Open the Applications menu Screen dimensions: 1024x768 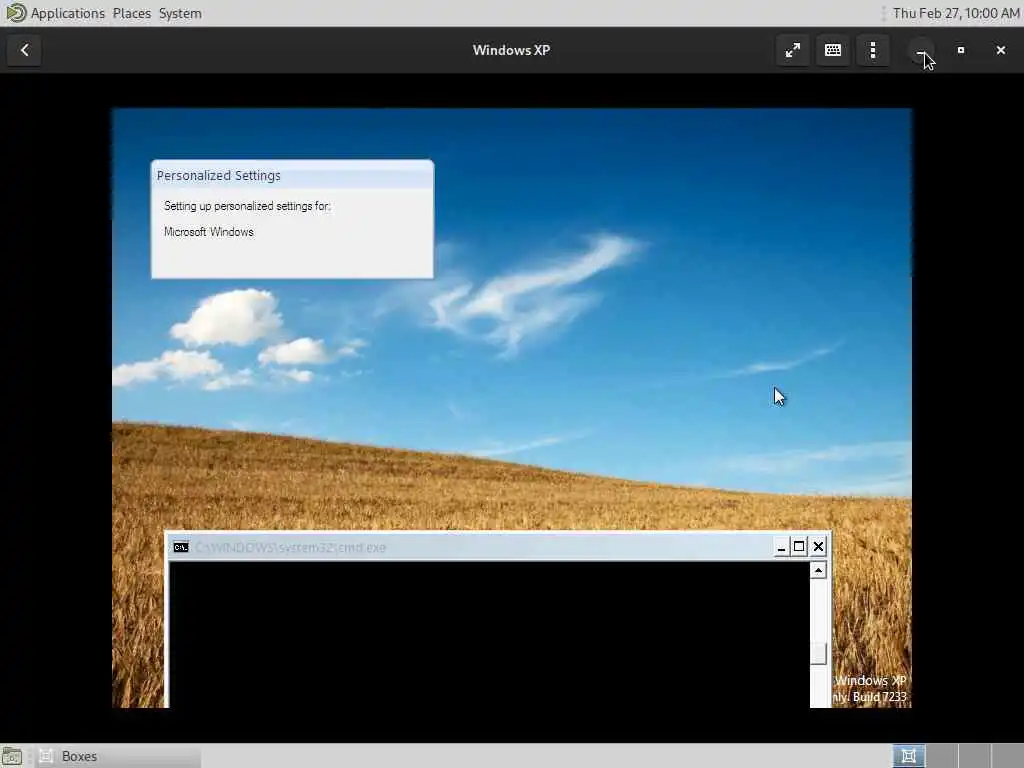(67, 13)
